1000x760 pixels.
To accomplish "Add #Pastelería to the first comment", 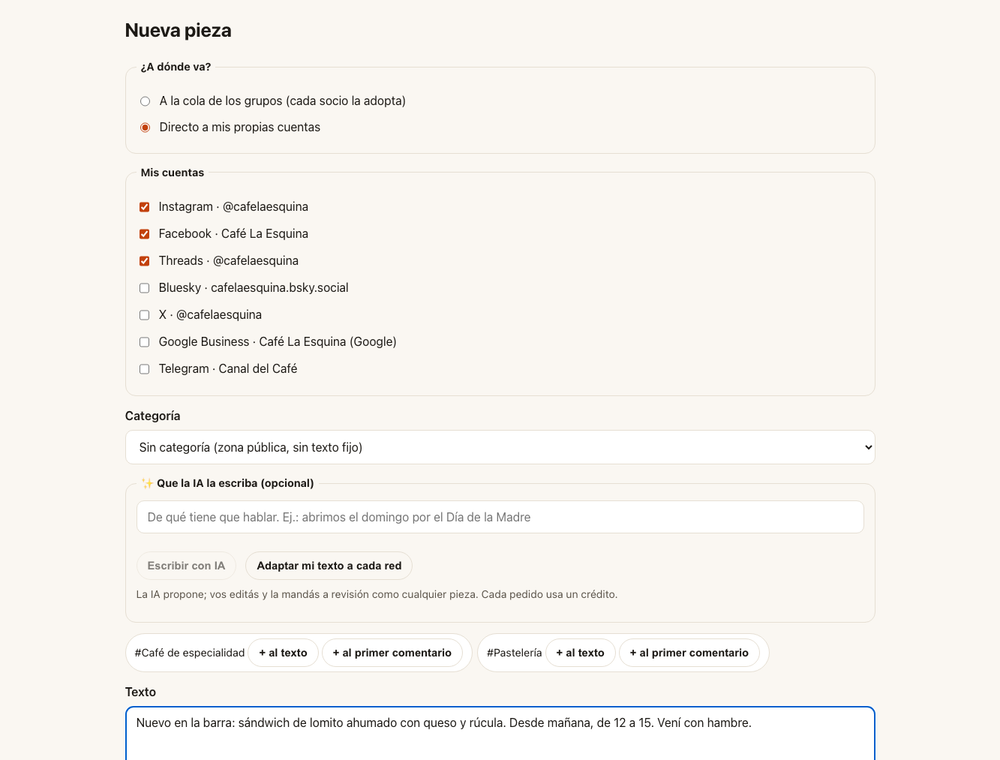I will 689,653.
